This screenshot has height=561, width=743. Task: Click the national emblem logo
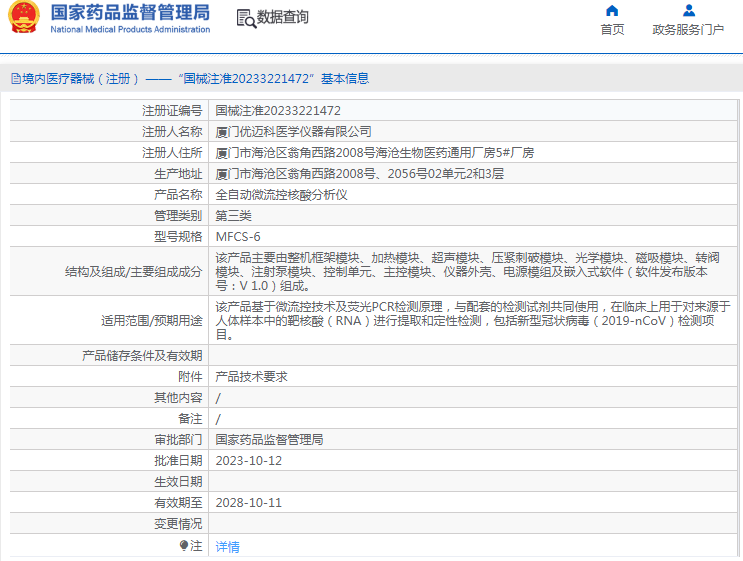pyautogui.click(x=24, y=17)
